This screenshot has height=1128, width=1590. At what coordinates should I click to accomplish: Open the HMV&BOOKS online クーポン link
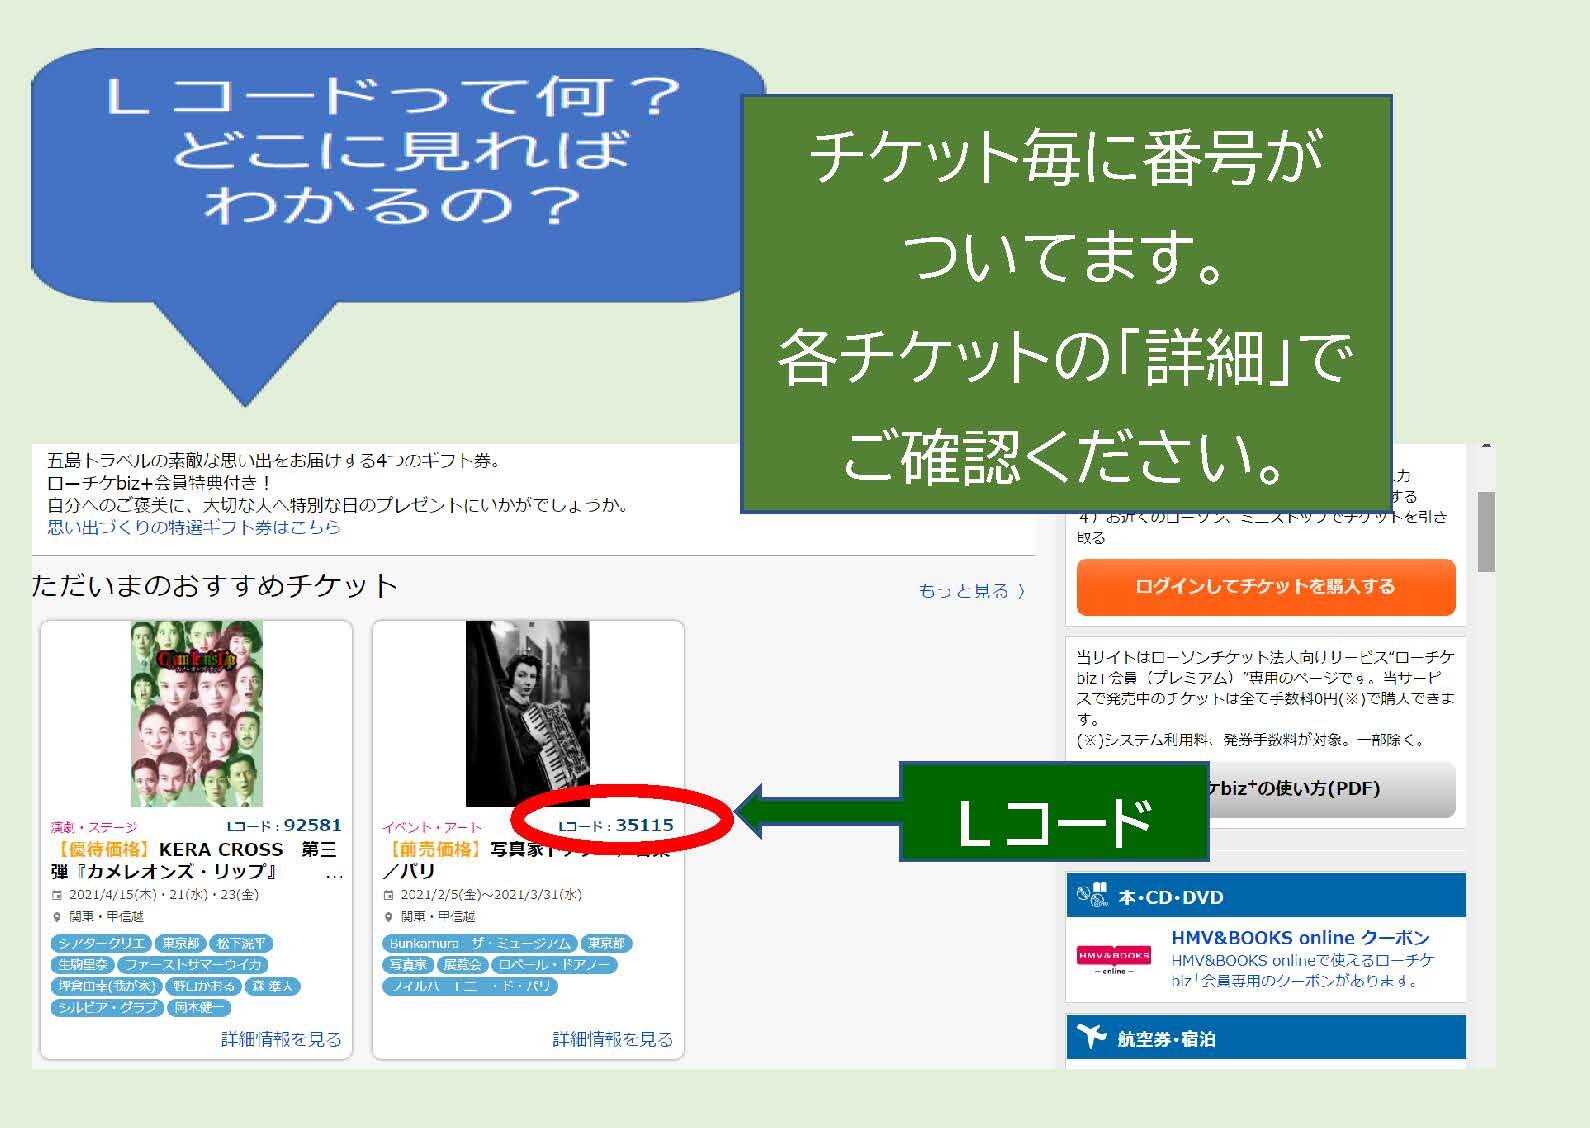point(1300,938)
